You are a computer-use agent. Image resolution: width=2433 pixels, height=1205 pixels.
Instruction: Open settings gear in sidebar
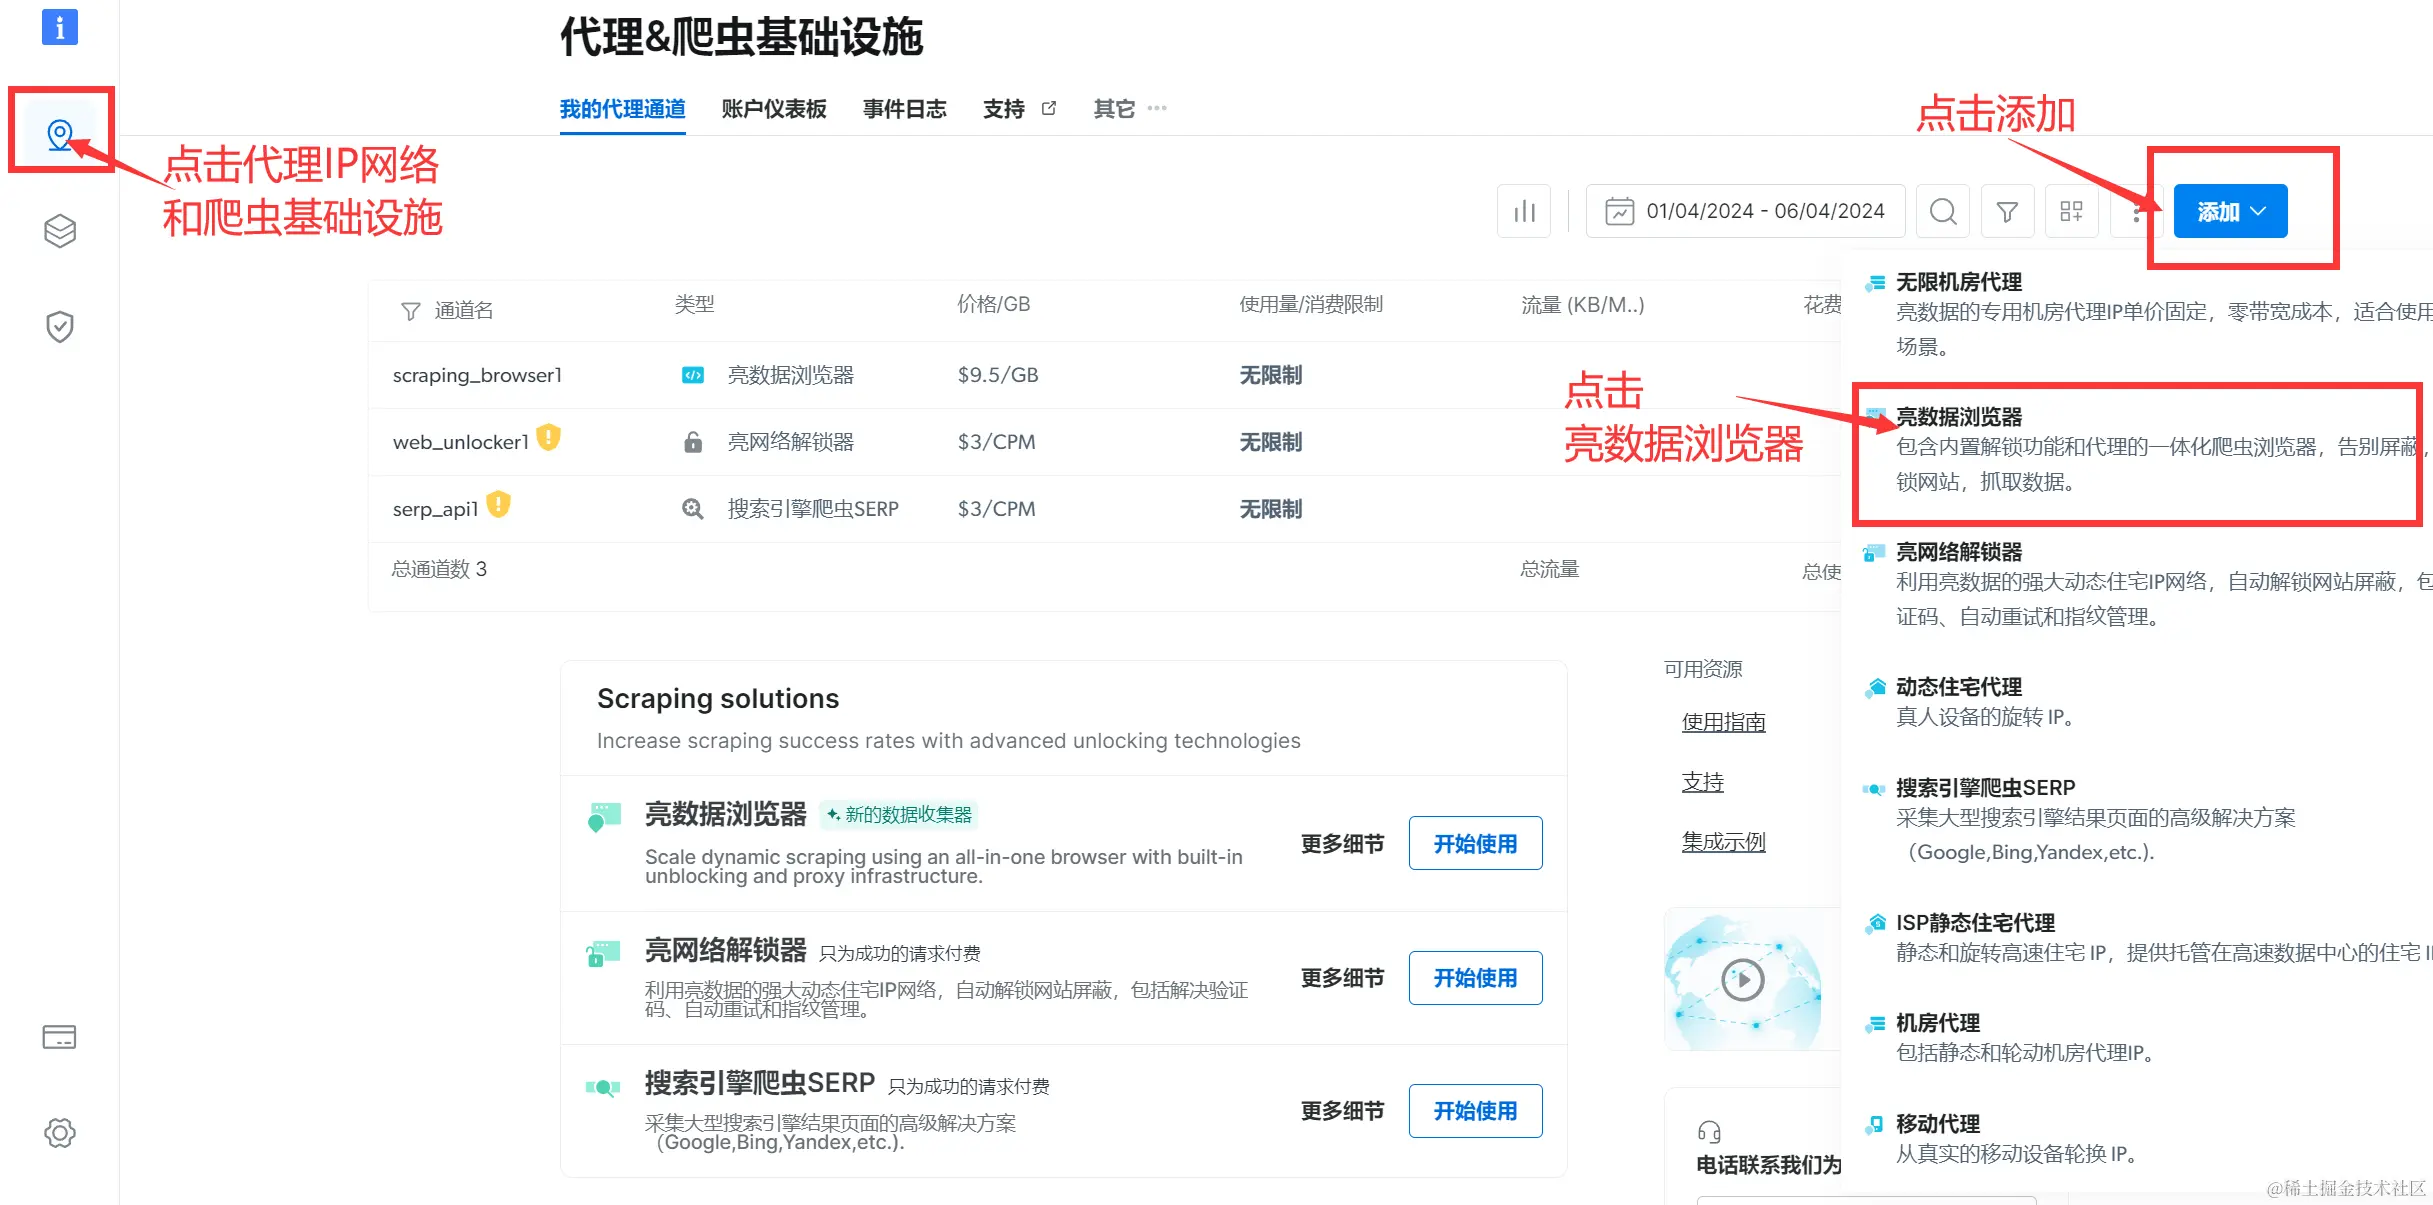coord(60,1133)
